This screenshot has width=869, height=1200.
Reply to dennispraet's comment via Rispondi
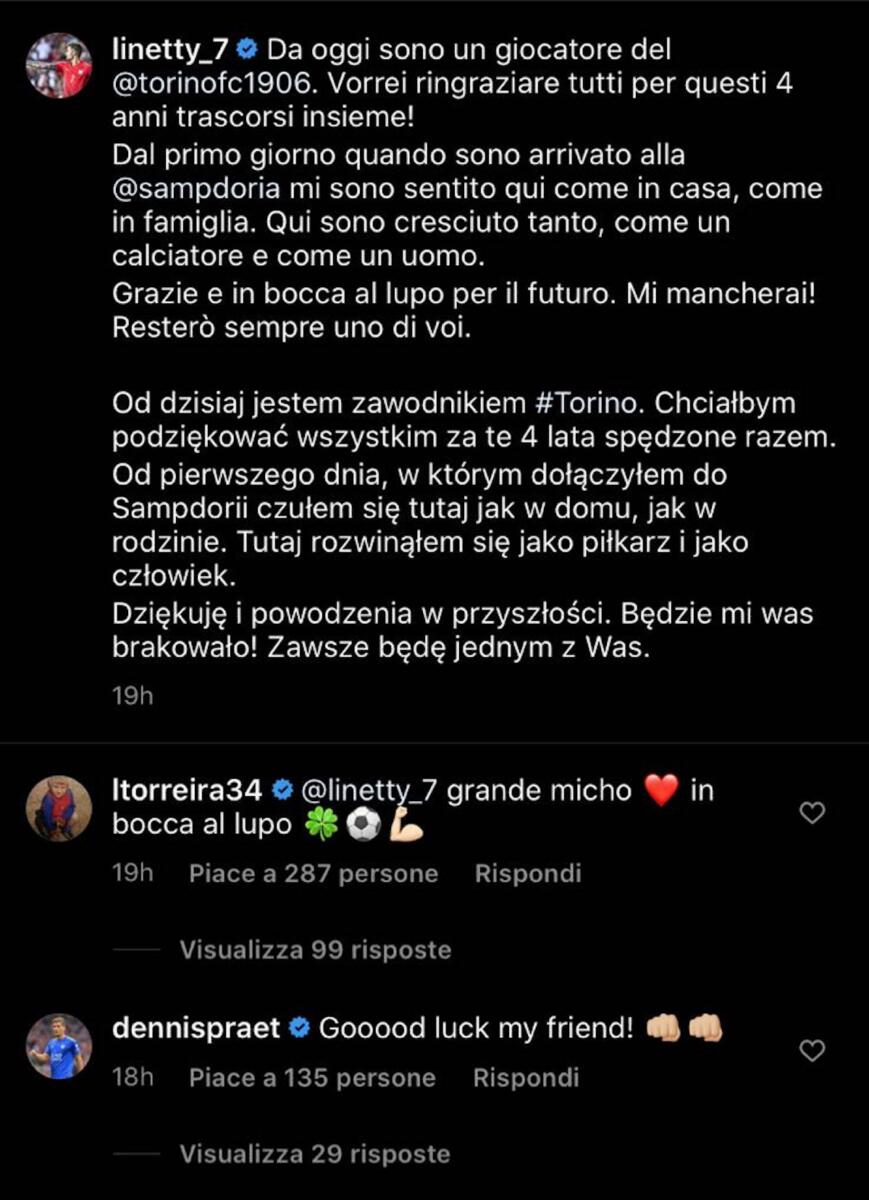tap(525, 1078)
